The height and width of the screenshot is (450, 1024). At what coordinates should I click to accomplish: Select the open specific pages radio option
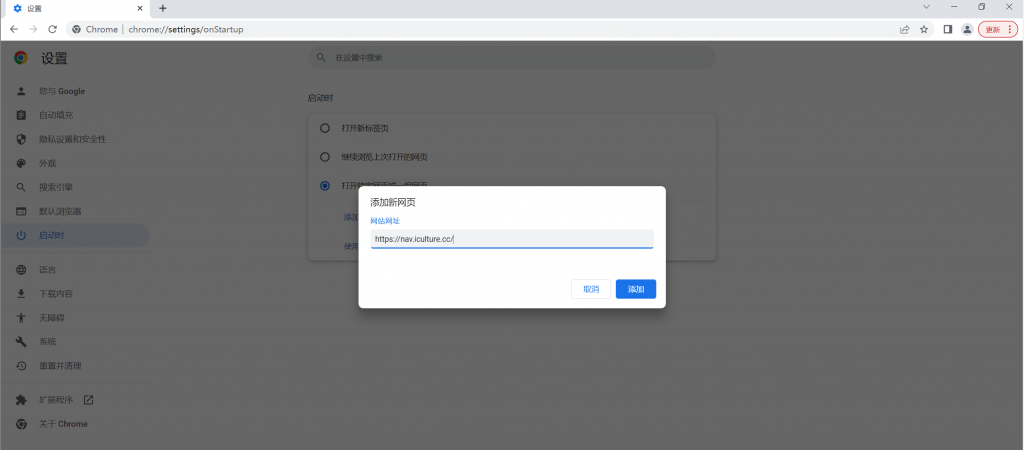click(325, 185)
